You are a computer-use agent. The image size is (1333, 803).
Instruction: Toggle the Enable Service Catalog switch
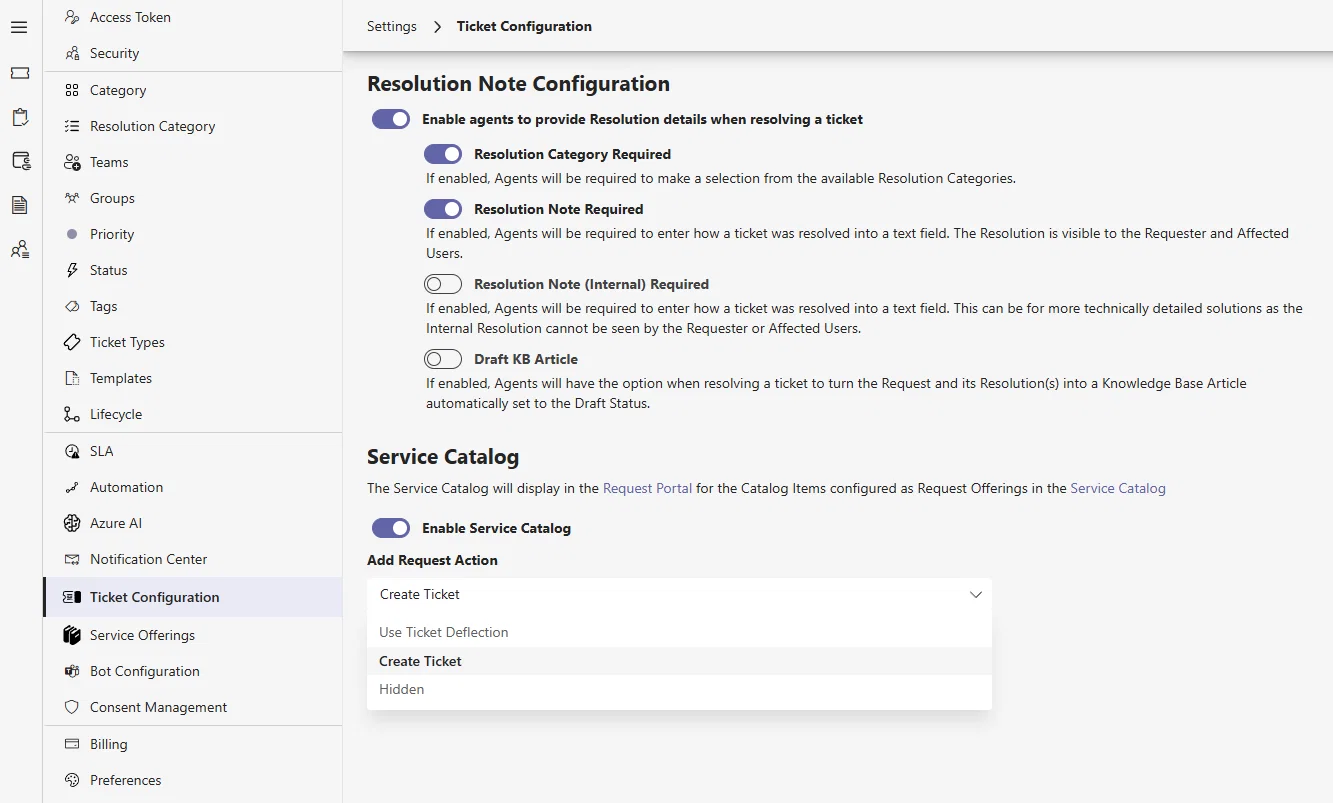tap(391, 528)
